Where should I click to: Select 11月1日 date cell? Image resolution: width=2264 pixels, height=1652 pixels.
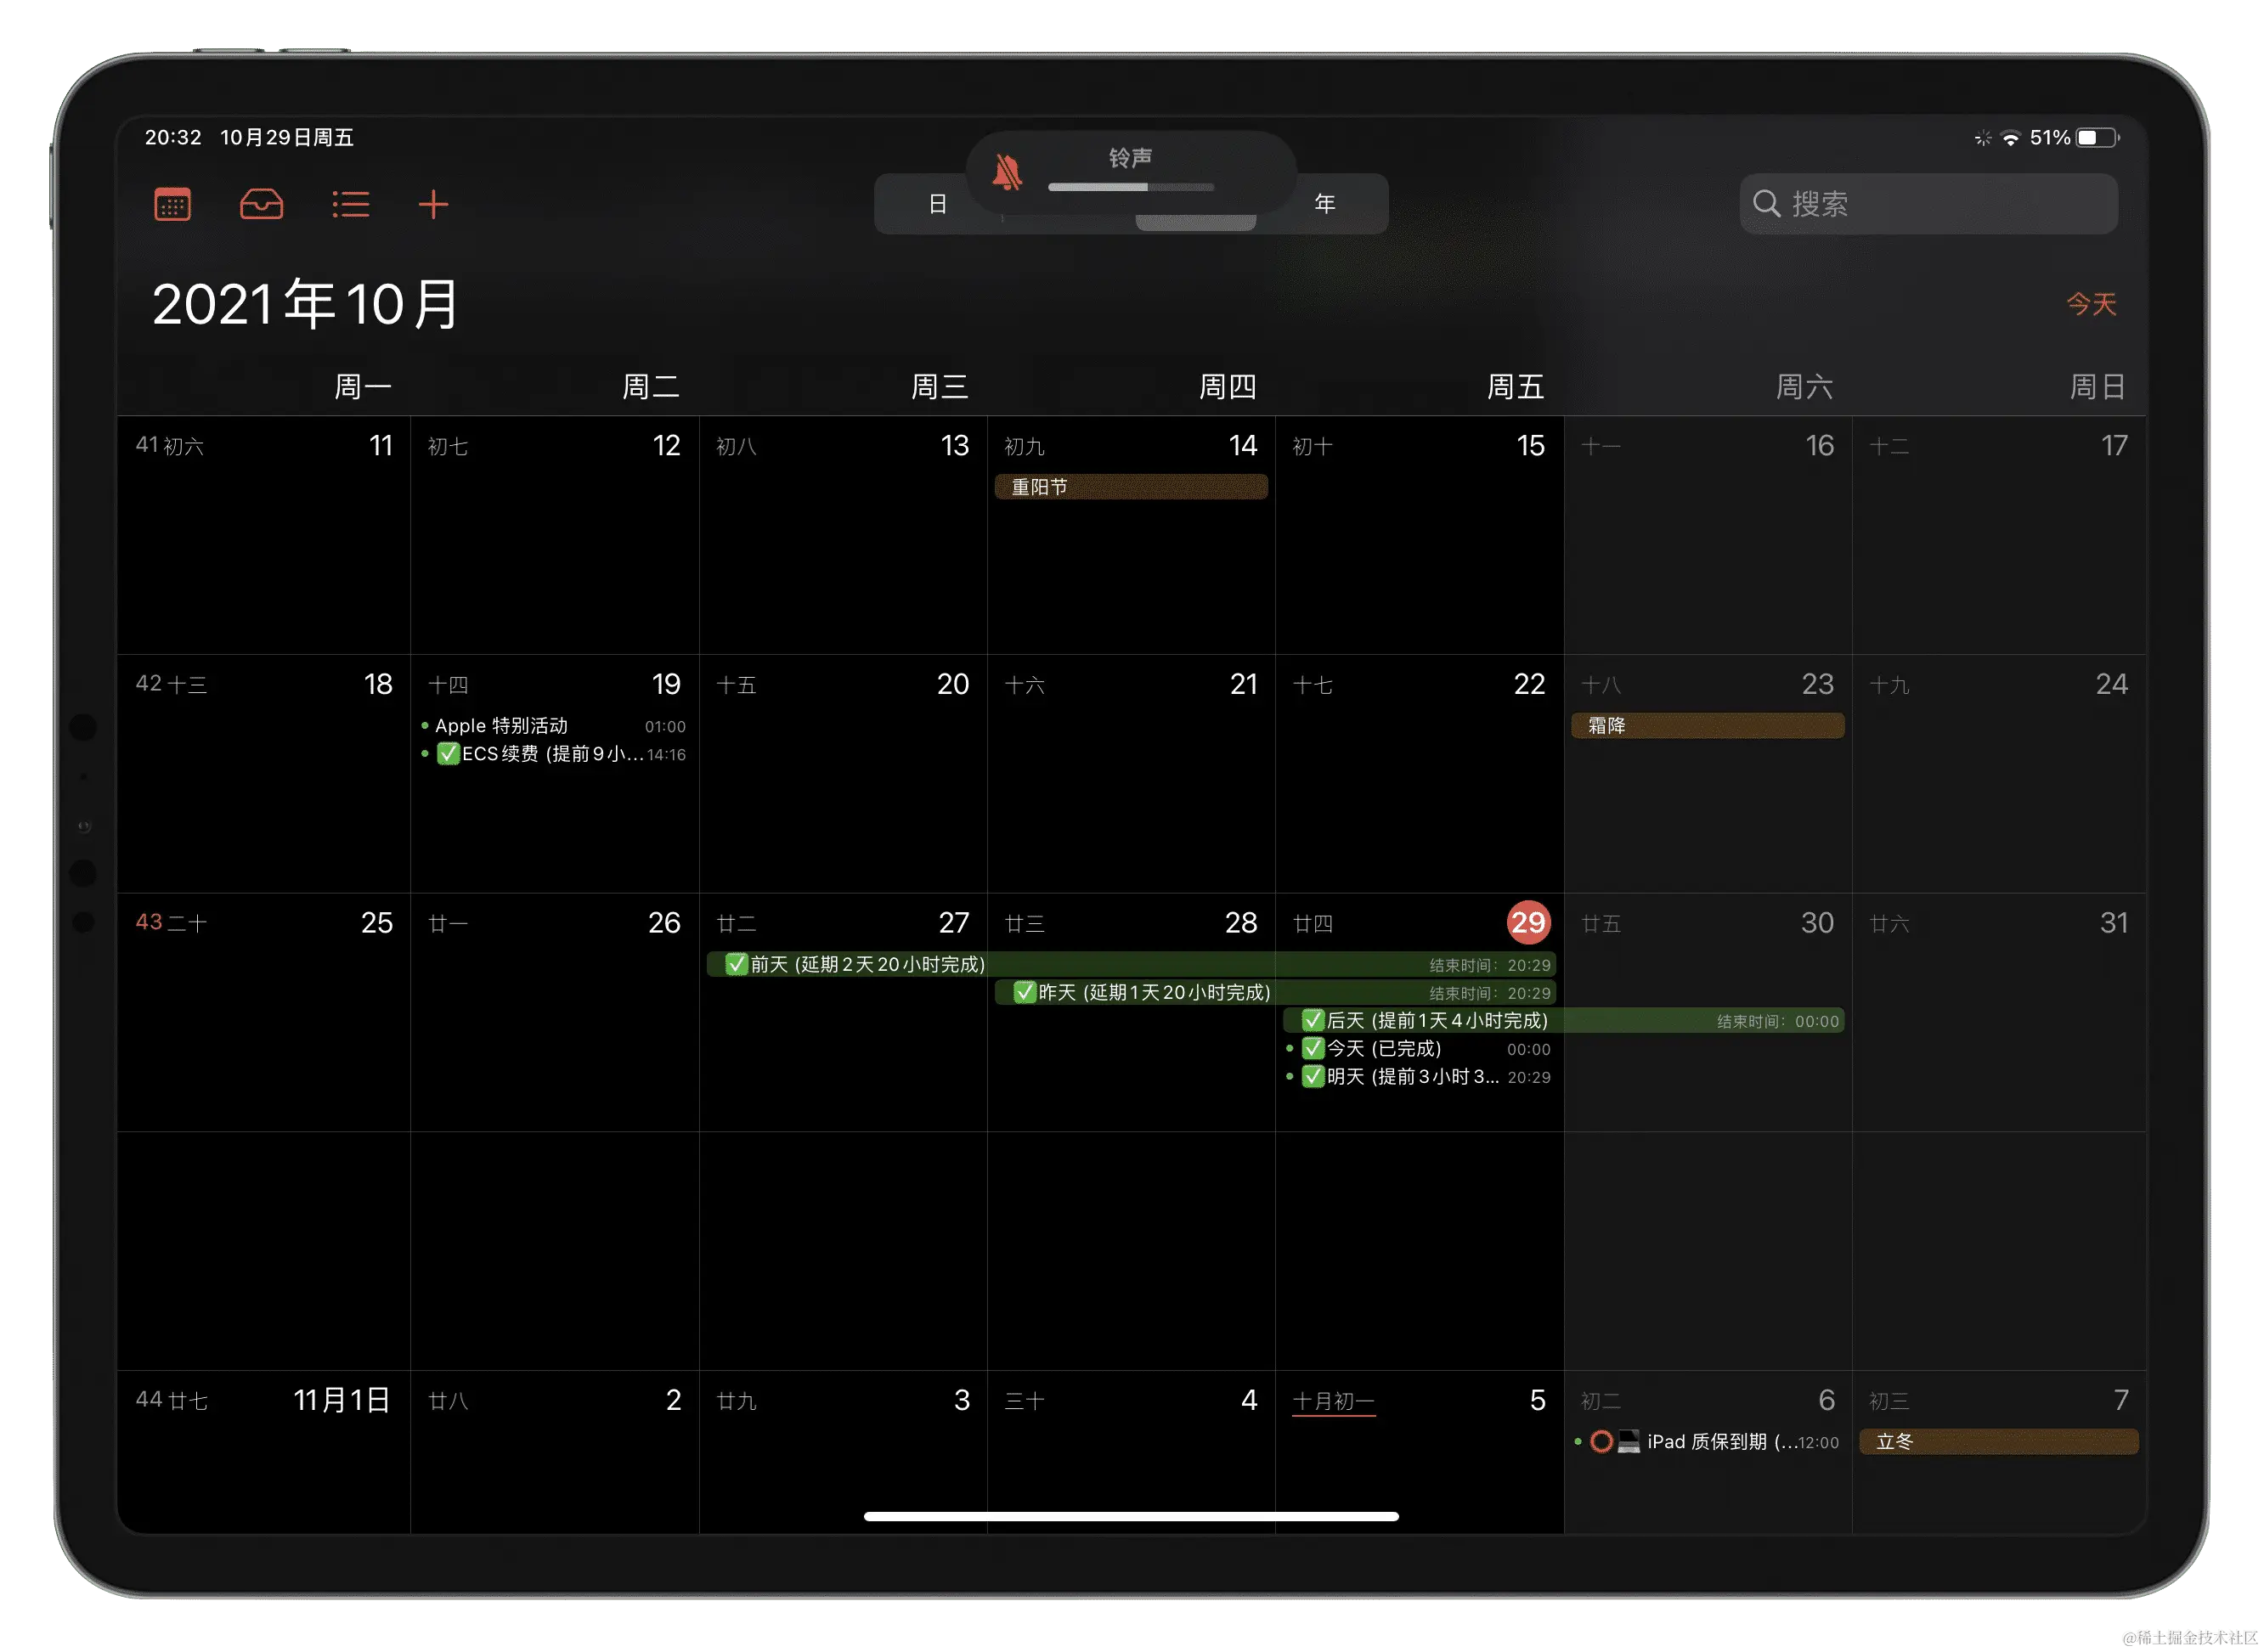tap(341, 1400)
